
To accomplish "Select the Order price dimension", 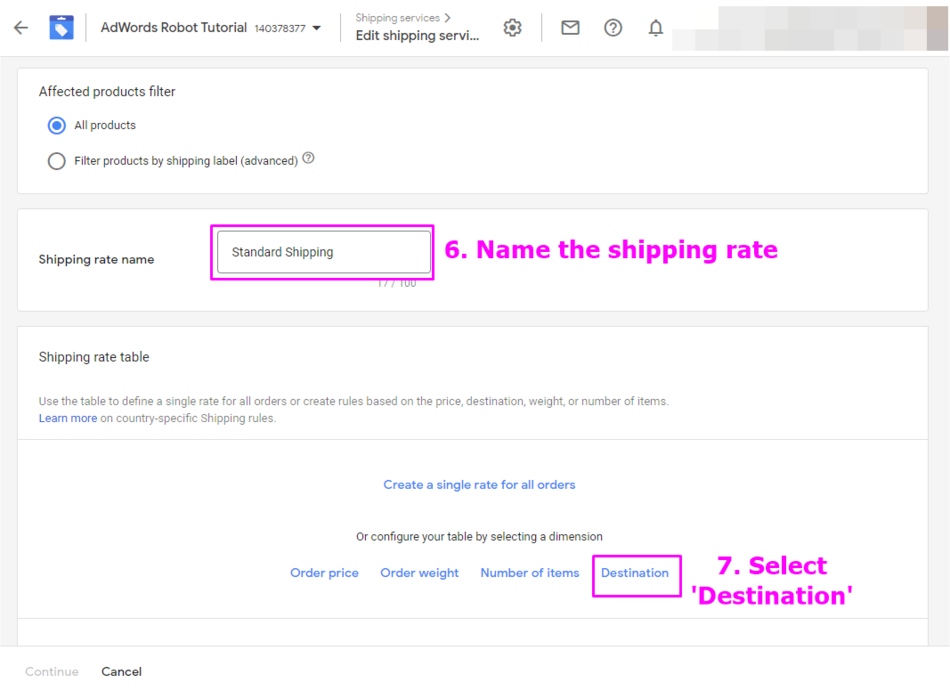I will coord(324,573).
